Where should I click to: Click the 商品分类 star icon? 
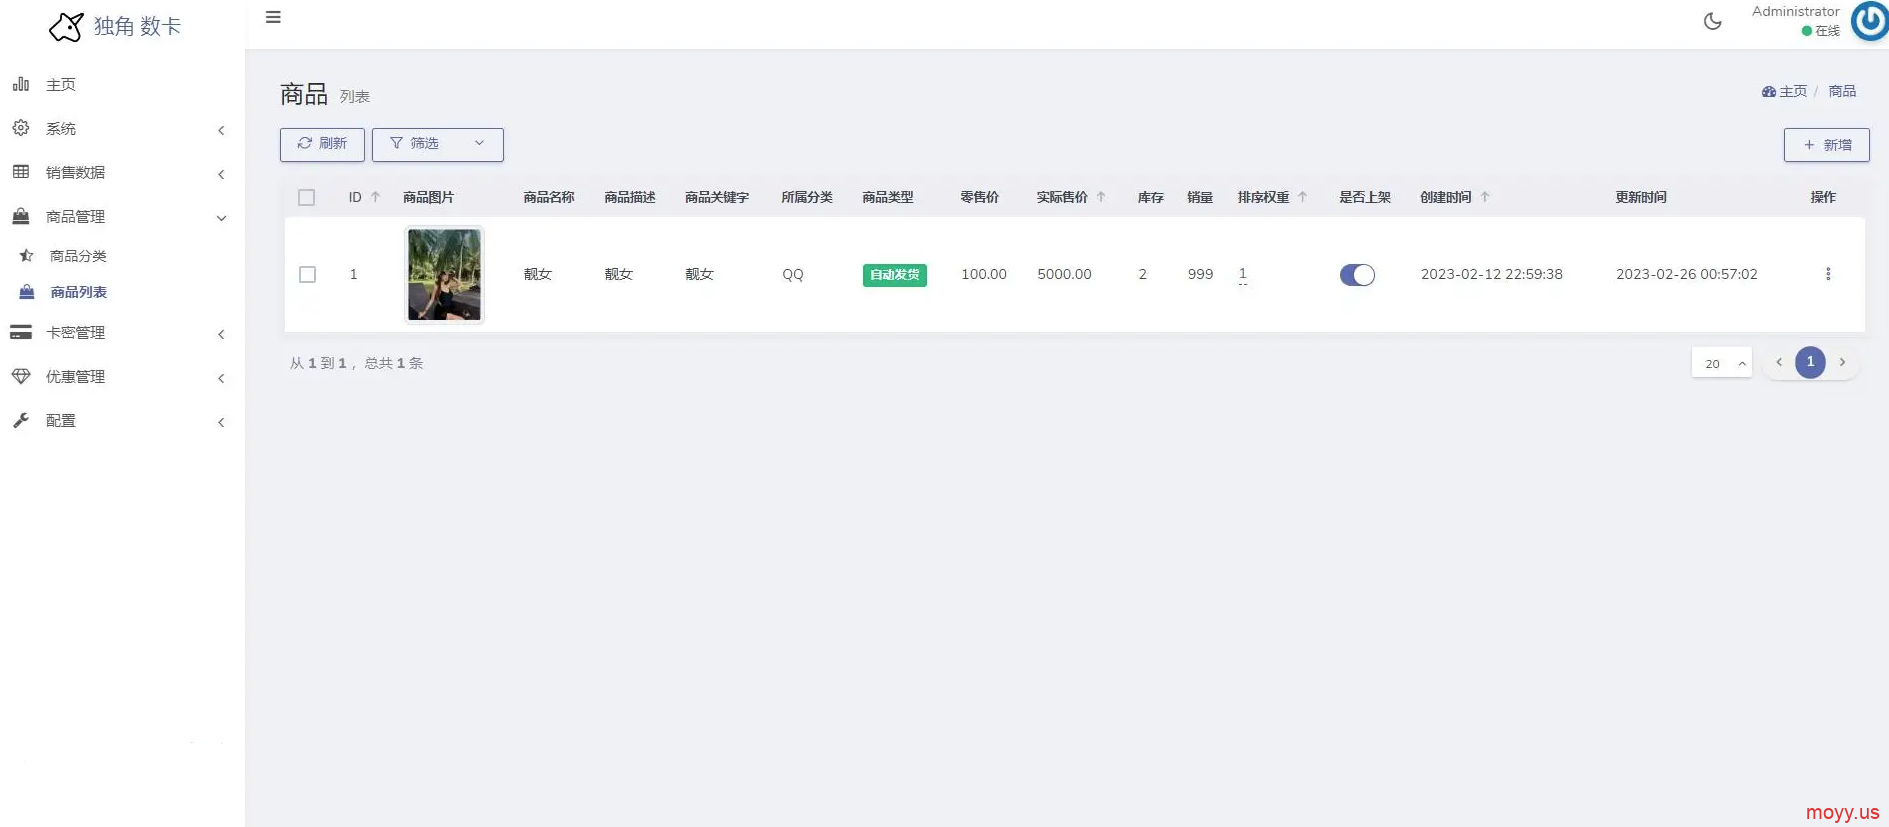tap(27, 256)
